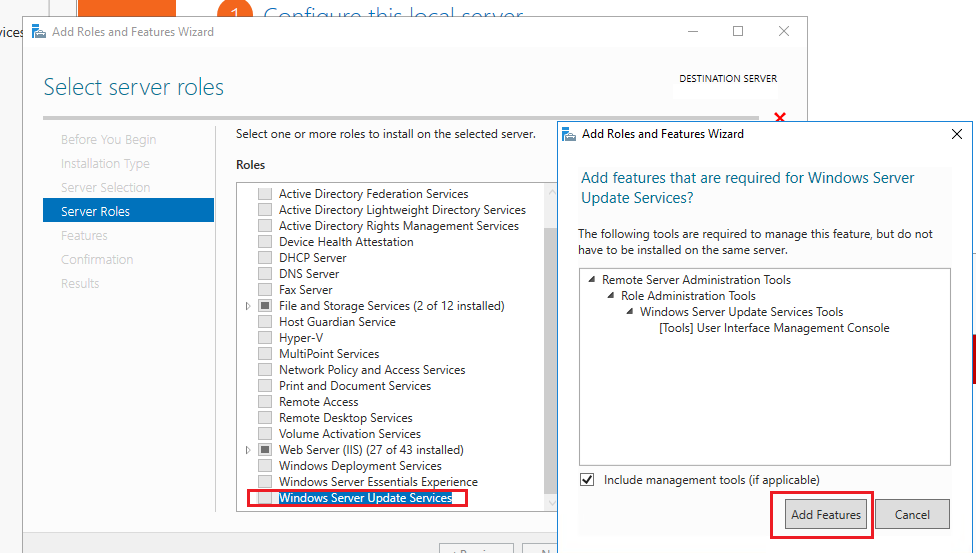The height and width of the screenshot is (553, 976).
Task: Check DHCP Server role
Action: point(265,258)
